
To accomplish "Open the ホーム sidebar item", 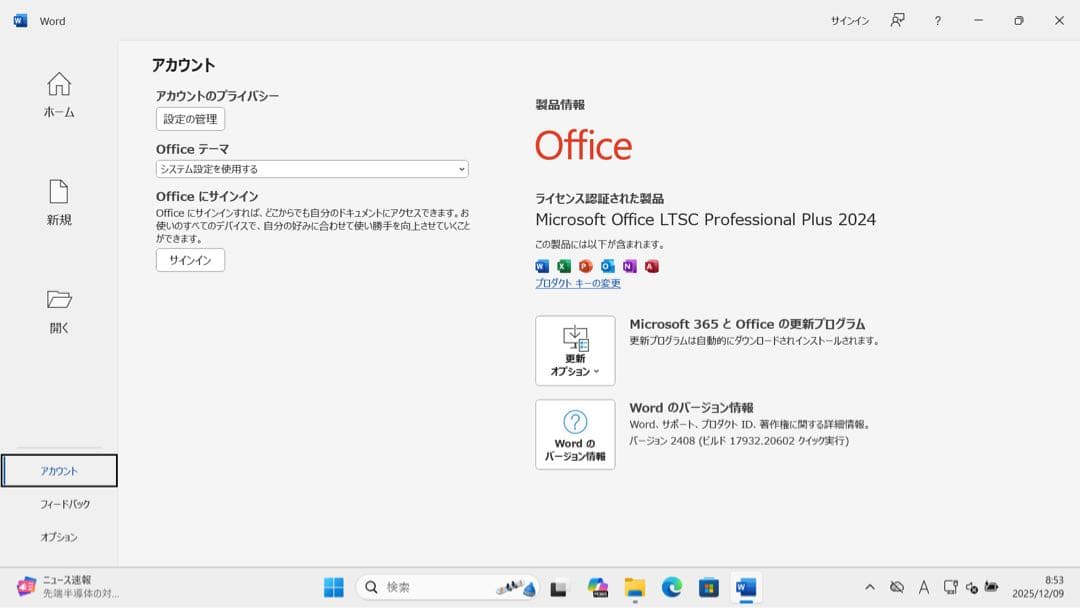I will click(58, 95).
